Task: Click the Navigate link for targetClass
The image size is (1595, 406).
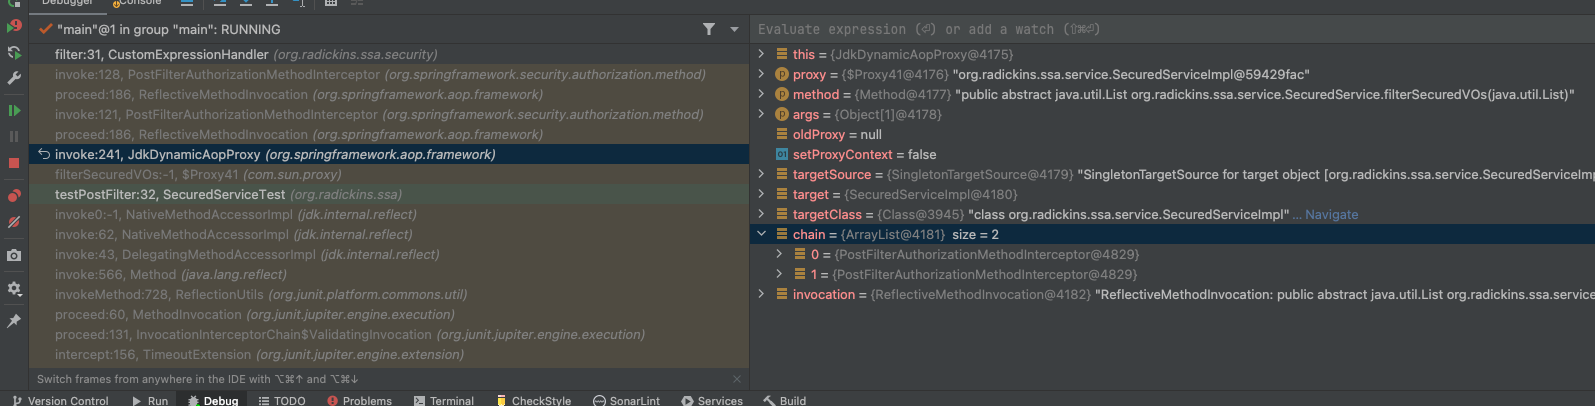Action: tap(1331, 214)
